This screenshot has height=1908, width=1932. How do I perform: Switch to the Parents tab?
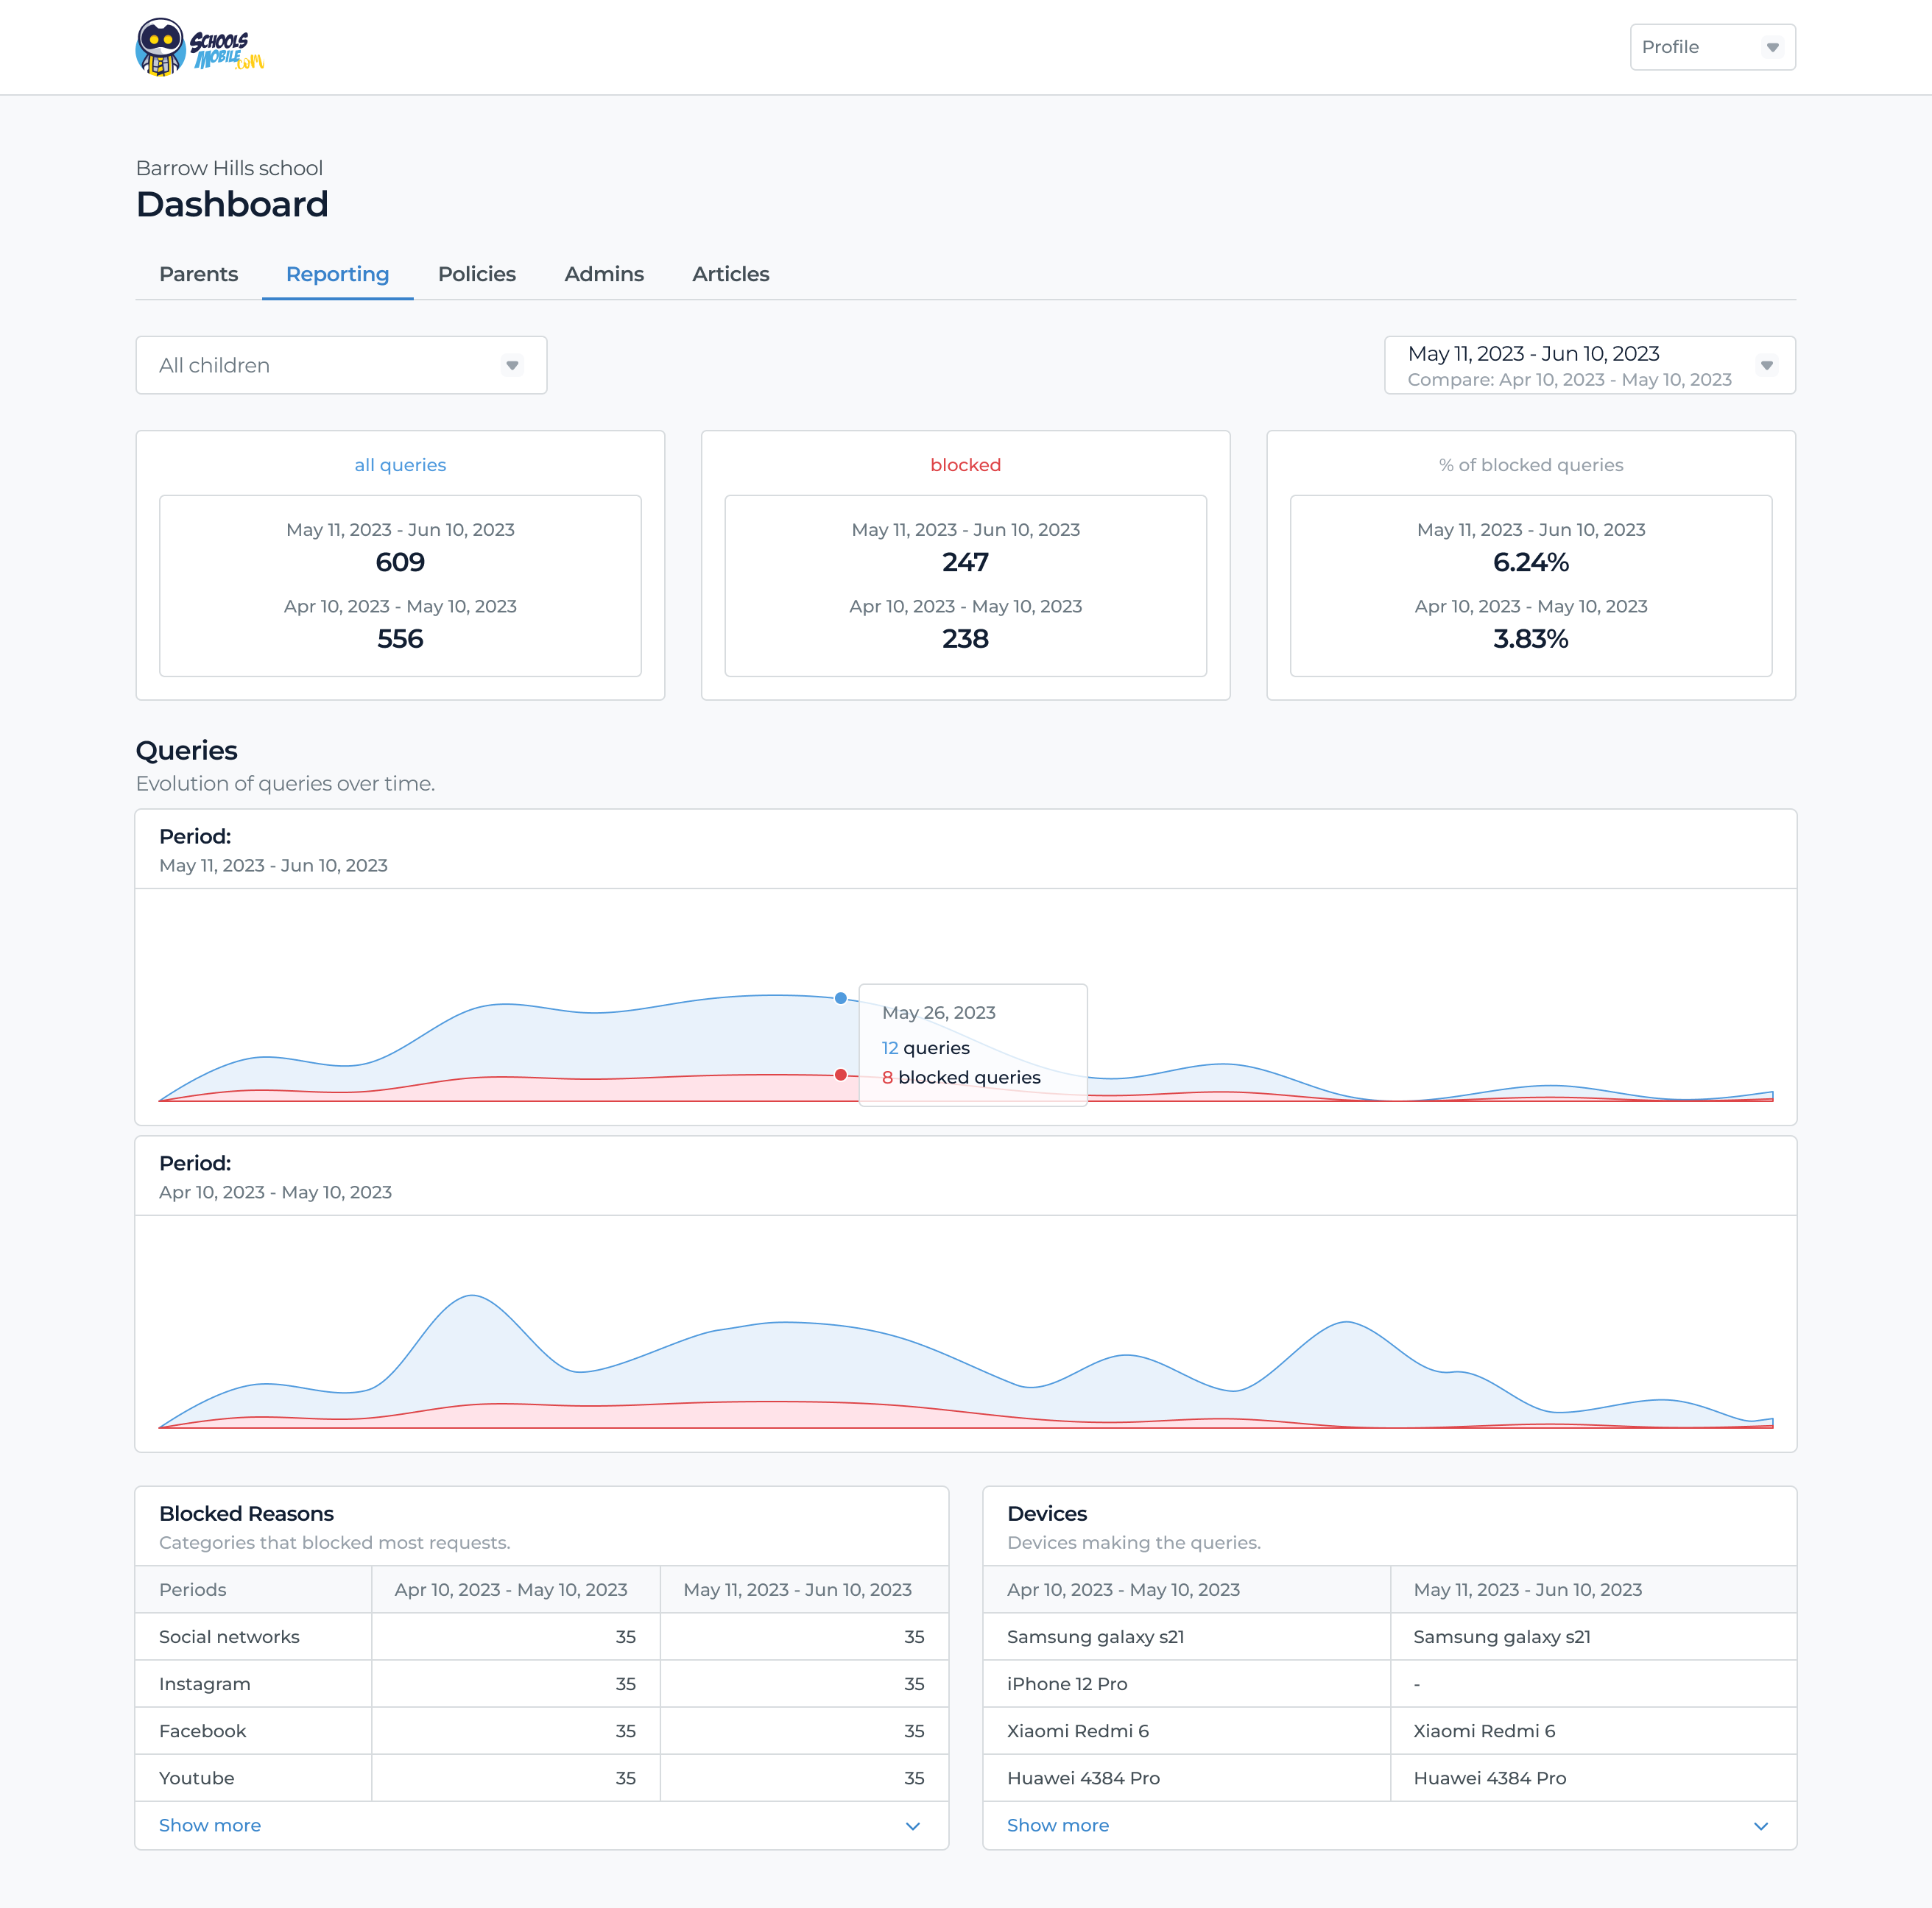pyautogui.click(x=198, y=274)
